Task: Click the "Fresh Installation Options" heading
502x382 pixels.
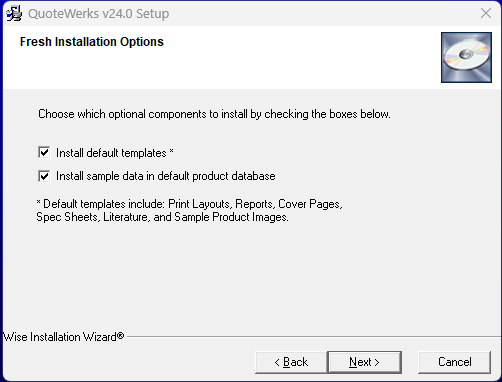Action: [x=92, y=42]
